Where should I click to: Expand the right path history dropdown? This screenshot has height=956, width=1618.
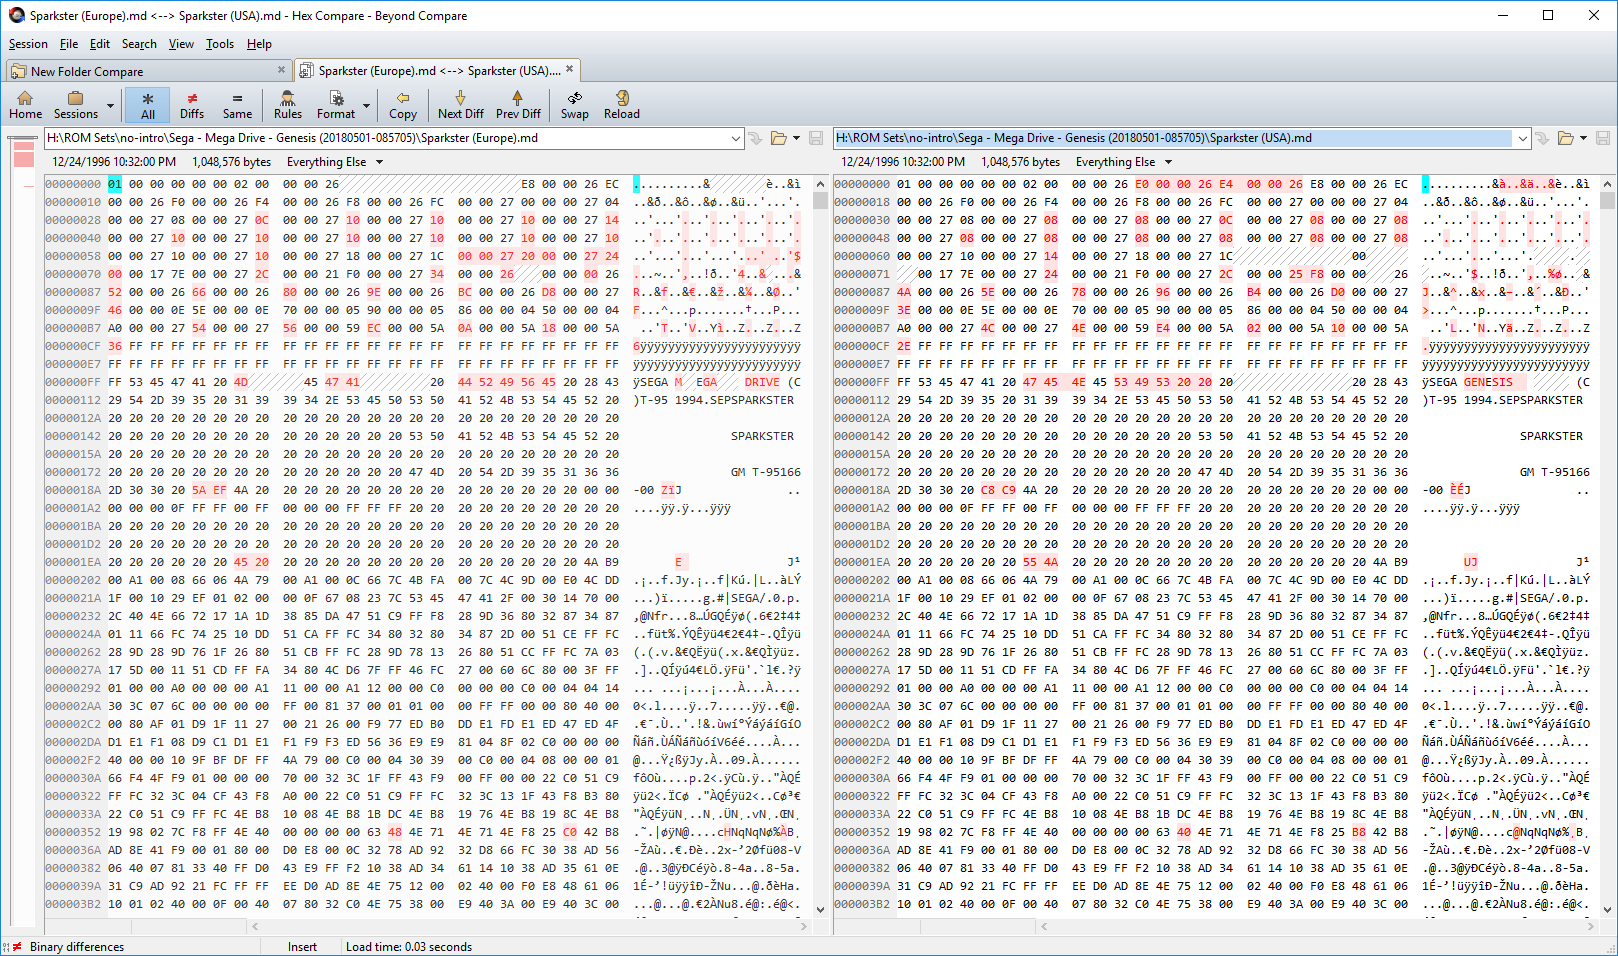(x=1523, y=138)
